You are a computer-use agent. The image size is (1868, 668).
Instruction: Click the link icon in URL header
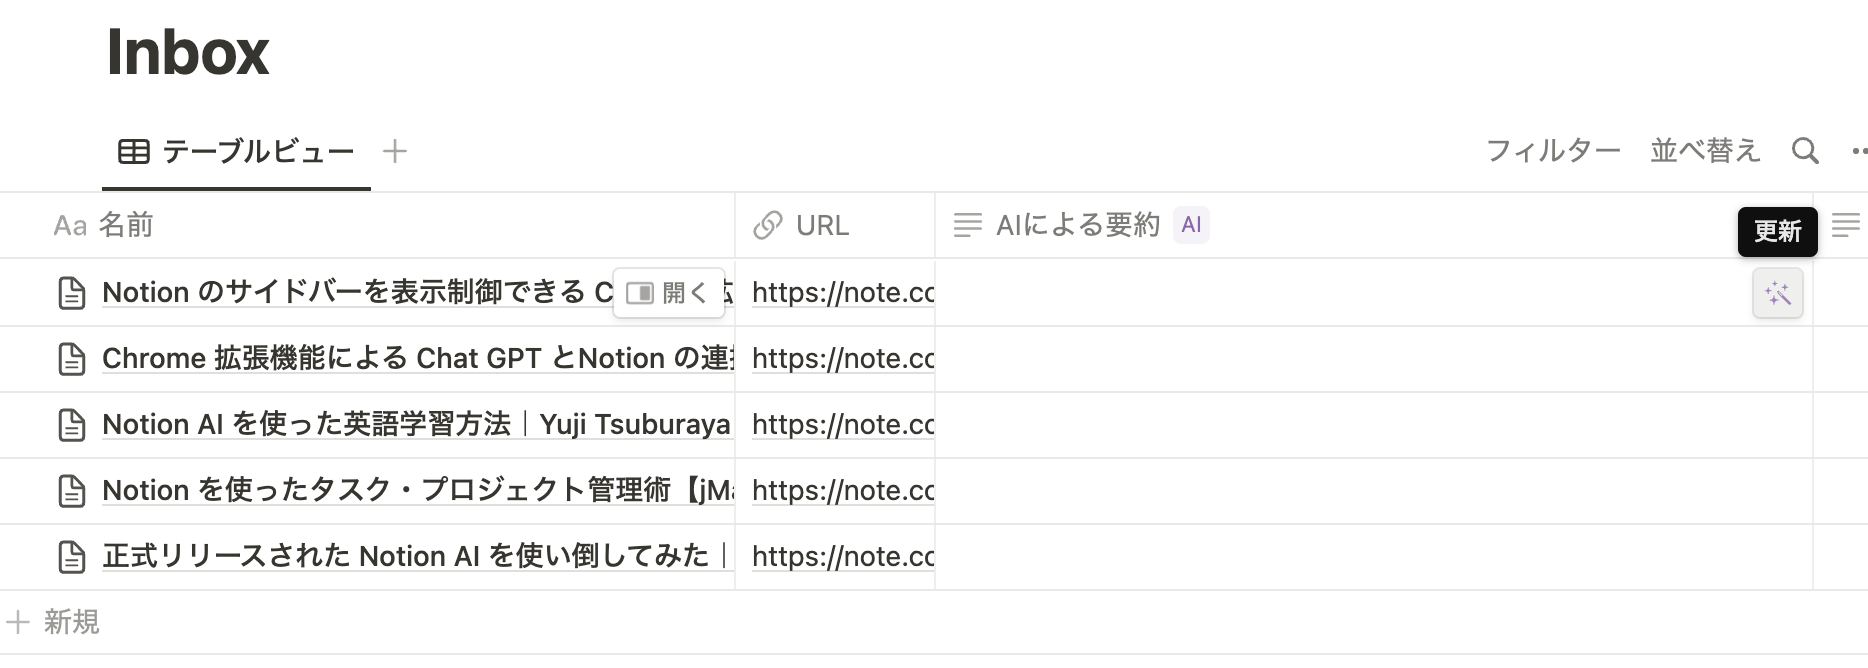point(767,225)
